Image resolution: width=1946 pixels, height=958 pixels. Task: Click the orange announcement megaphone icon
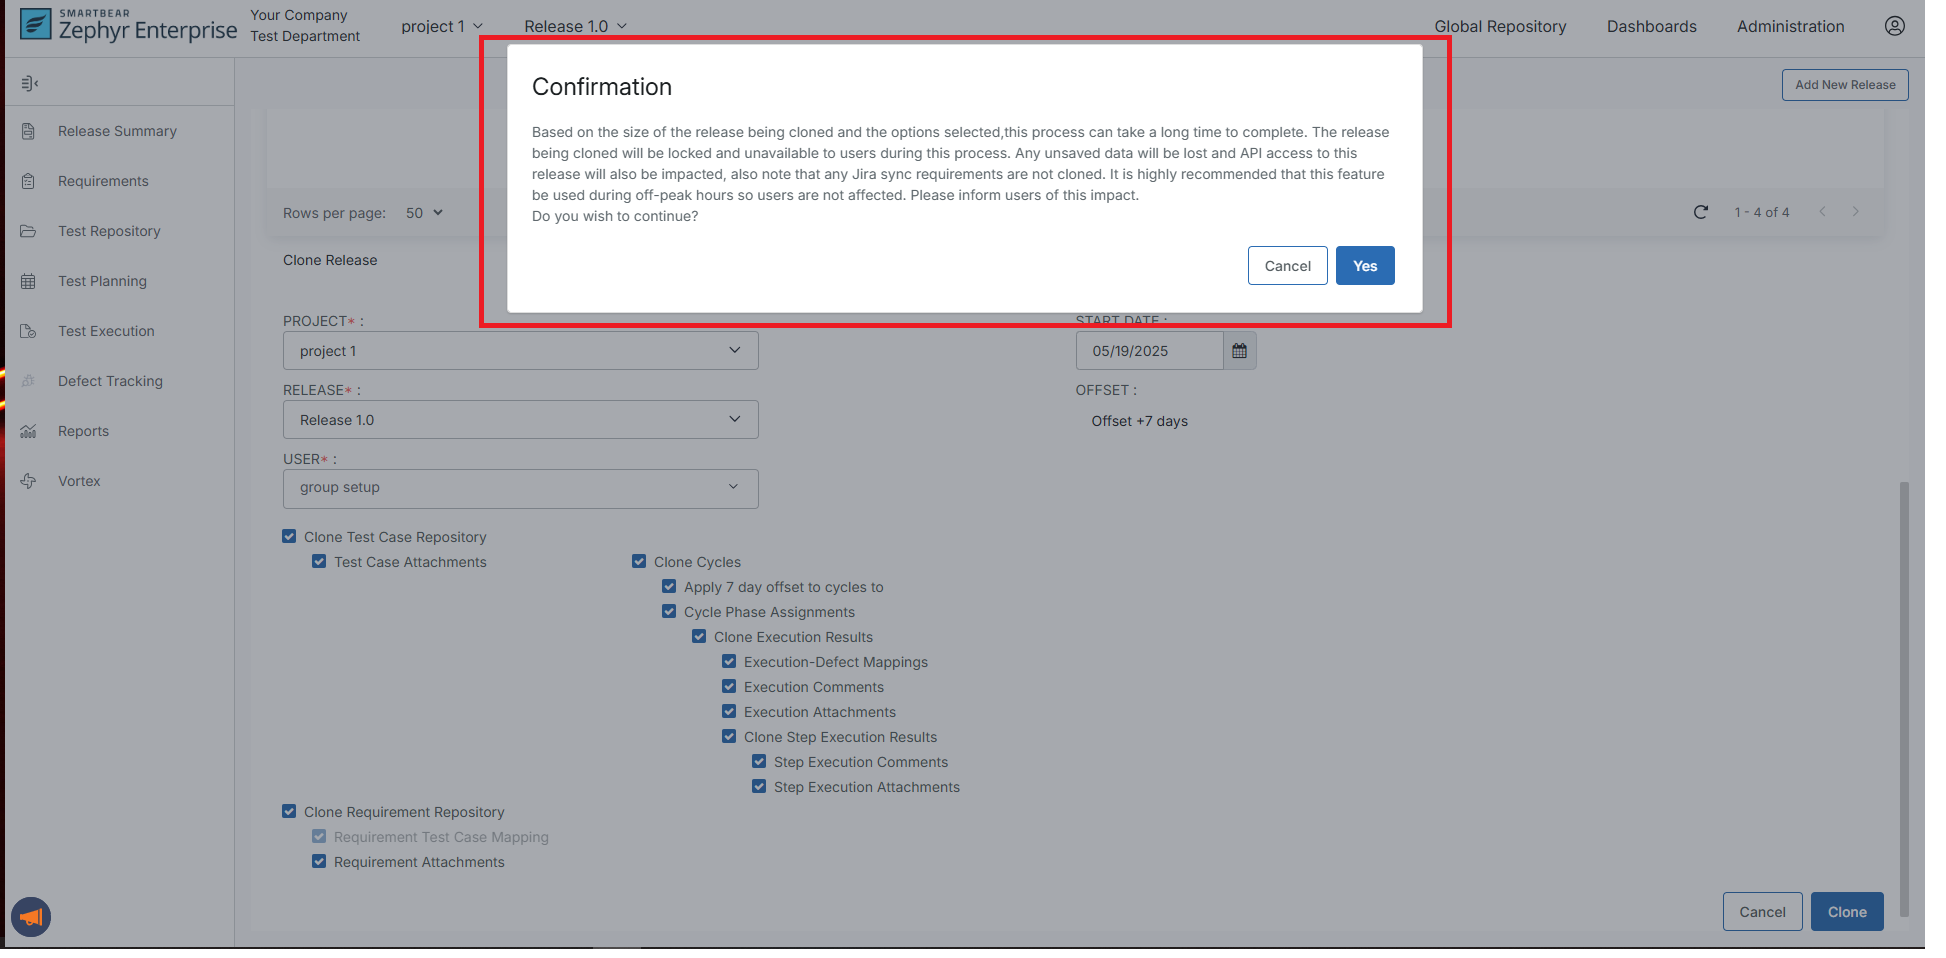click(31, 916)
